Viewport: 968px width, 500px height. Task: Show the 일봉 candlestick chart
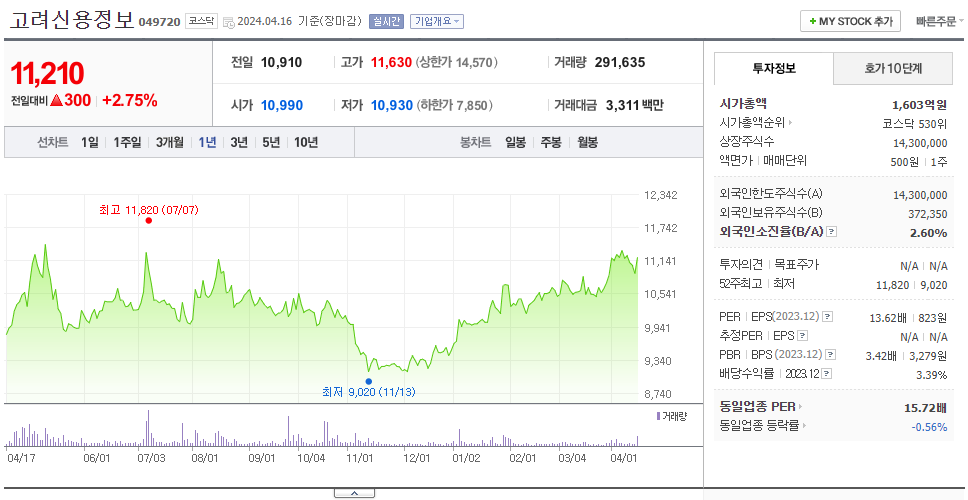[515, 143]
